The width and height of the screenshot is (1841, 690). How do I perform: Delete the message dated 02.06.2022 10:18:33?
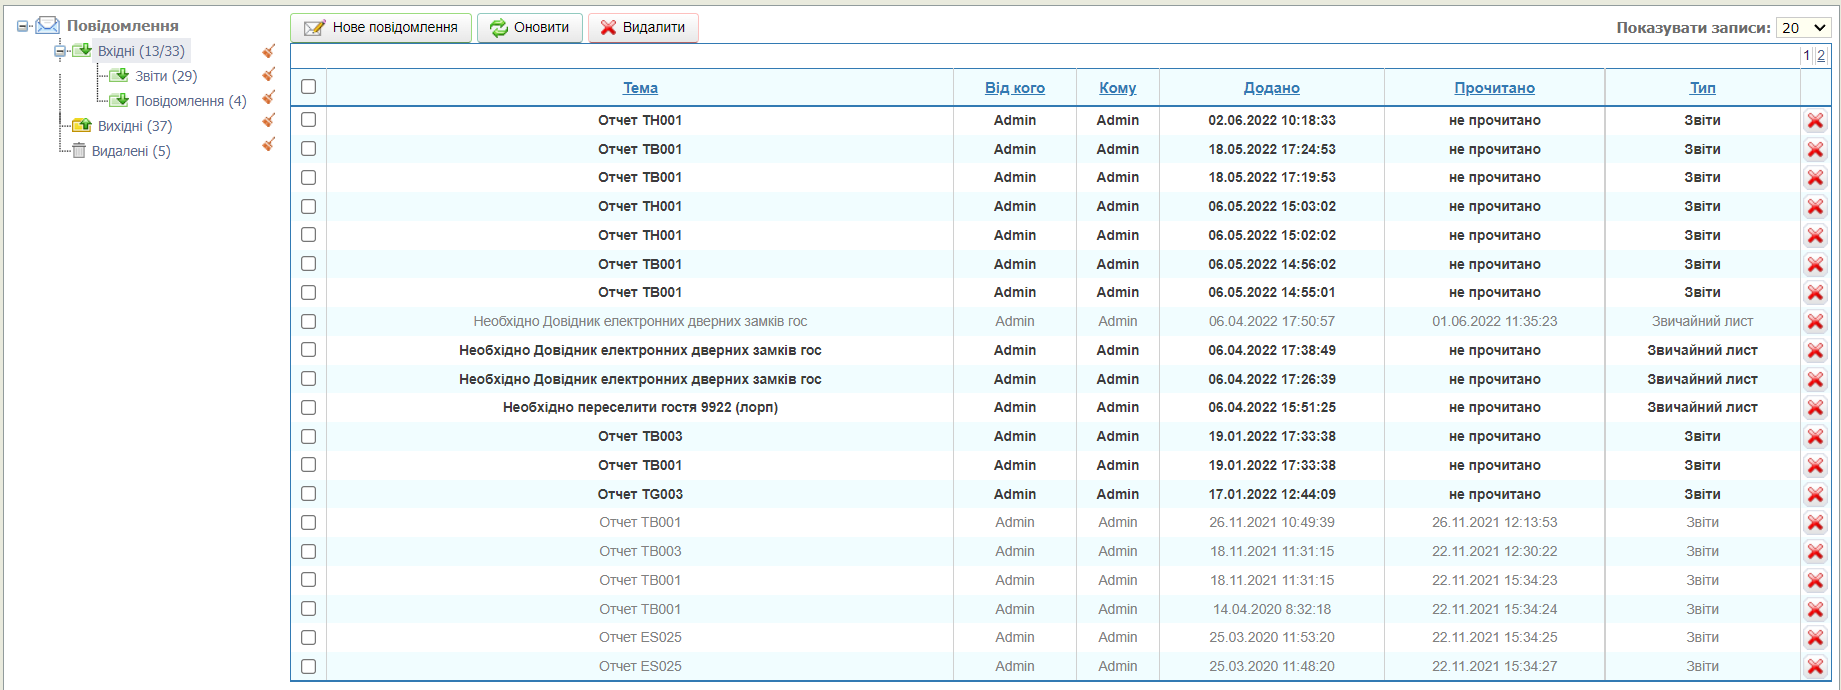pos(1815,121)
